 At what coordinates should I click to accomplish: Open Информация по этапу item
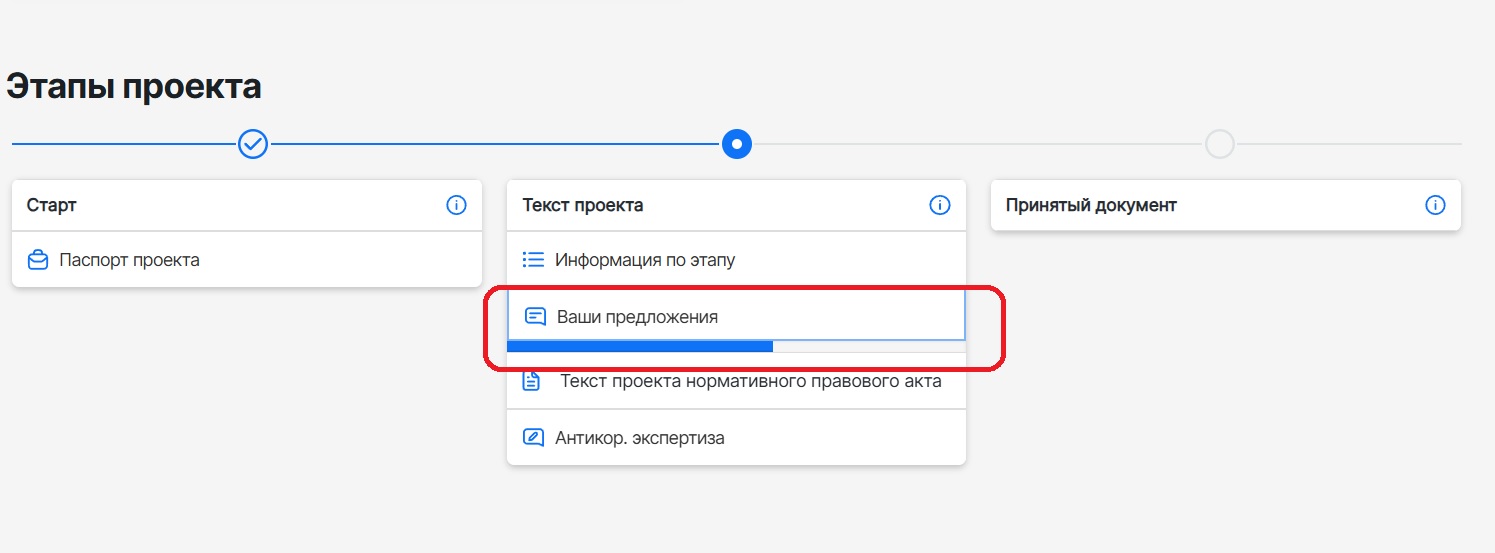pos(736,260)
